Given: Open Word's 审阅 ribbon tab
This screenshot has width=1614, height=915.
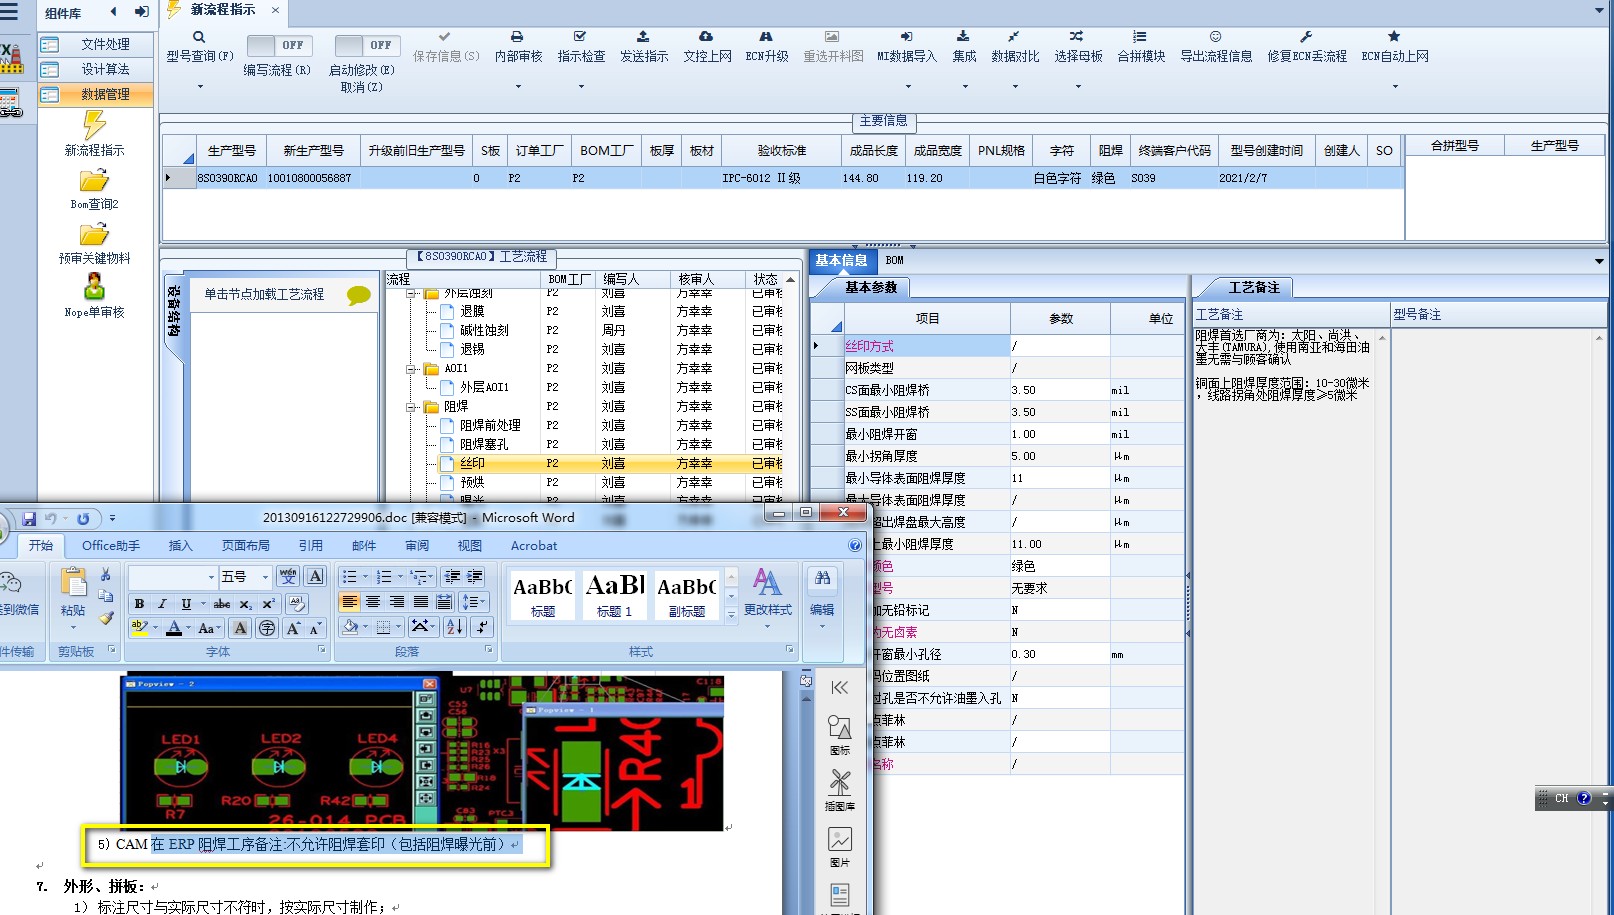Looking at the screenshot, I should (x=417, y=546).
